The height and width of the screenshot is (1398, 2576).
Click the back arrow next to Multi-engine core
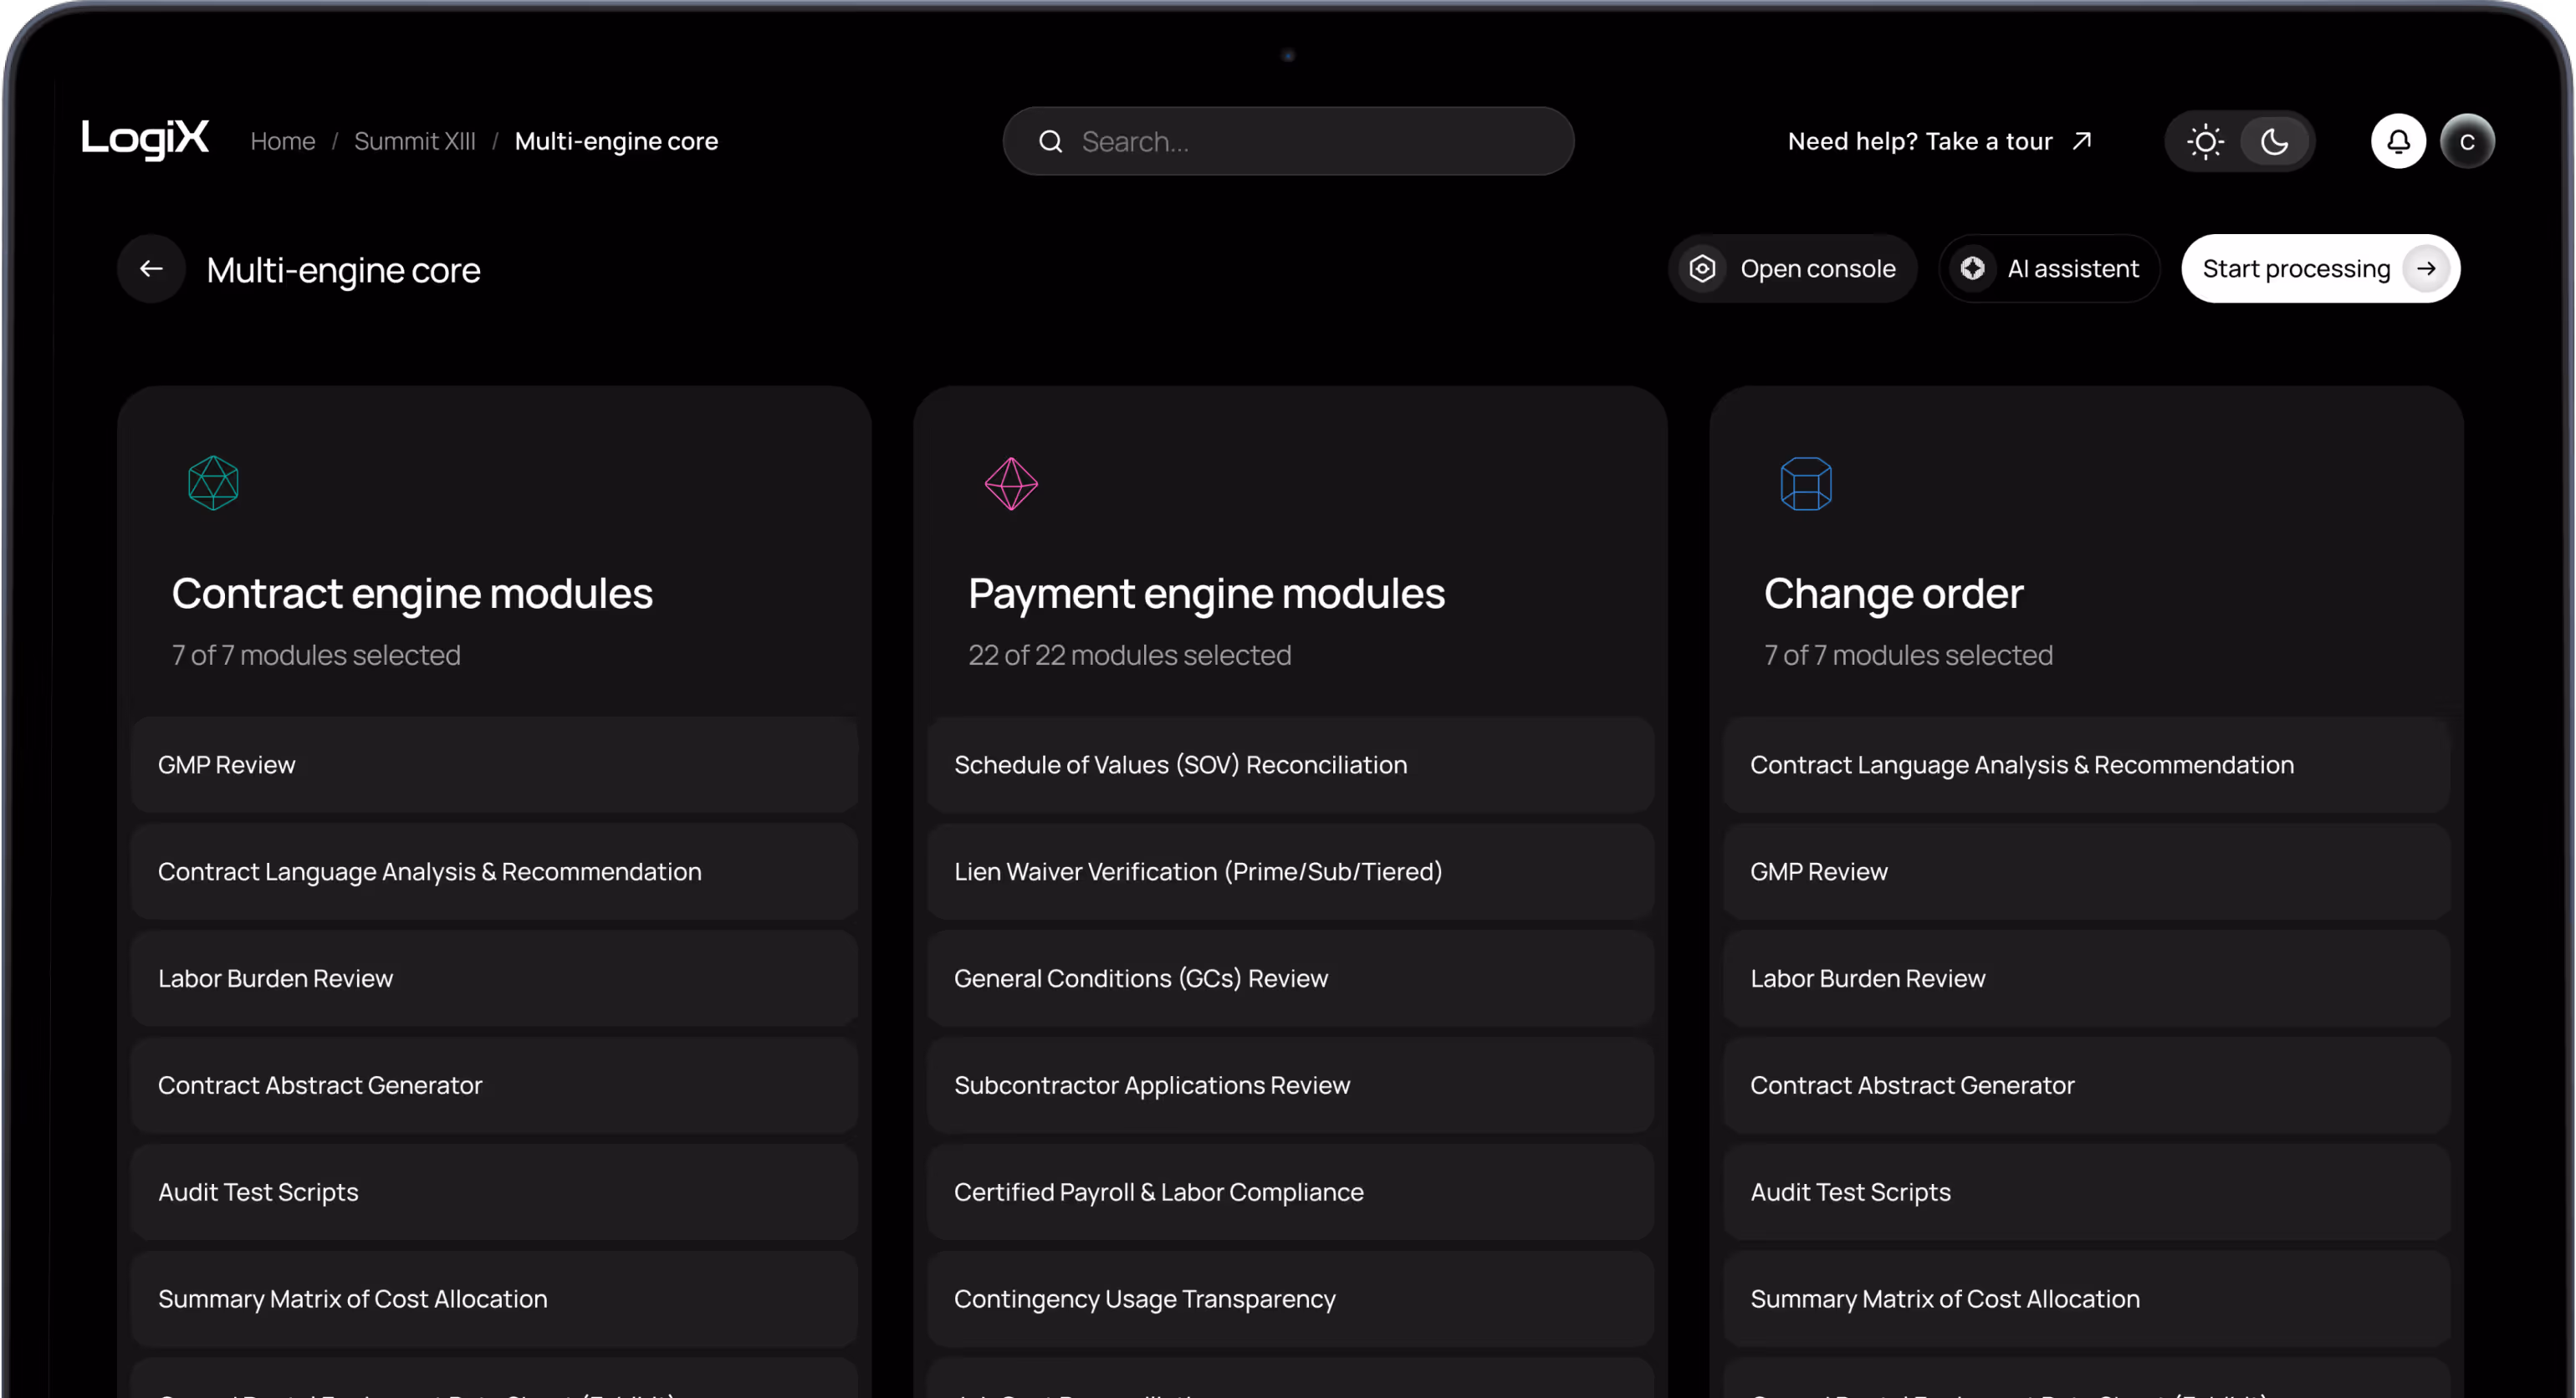pos(150,268)
